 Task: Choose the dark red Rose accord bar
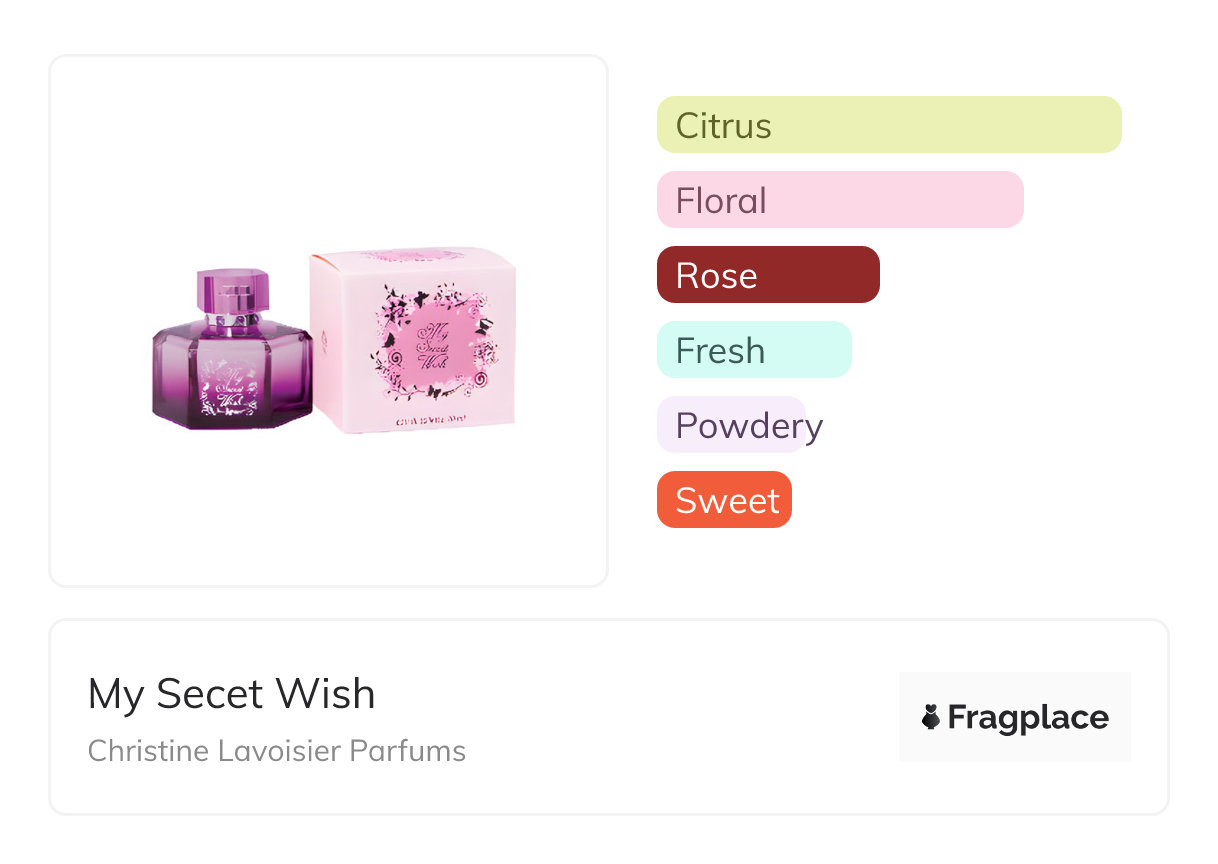click(768, 275)
